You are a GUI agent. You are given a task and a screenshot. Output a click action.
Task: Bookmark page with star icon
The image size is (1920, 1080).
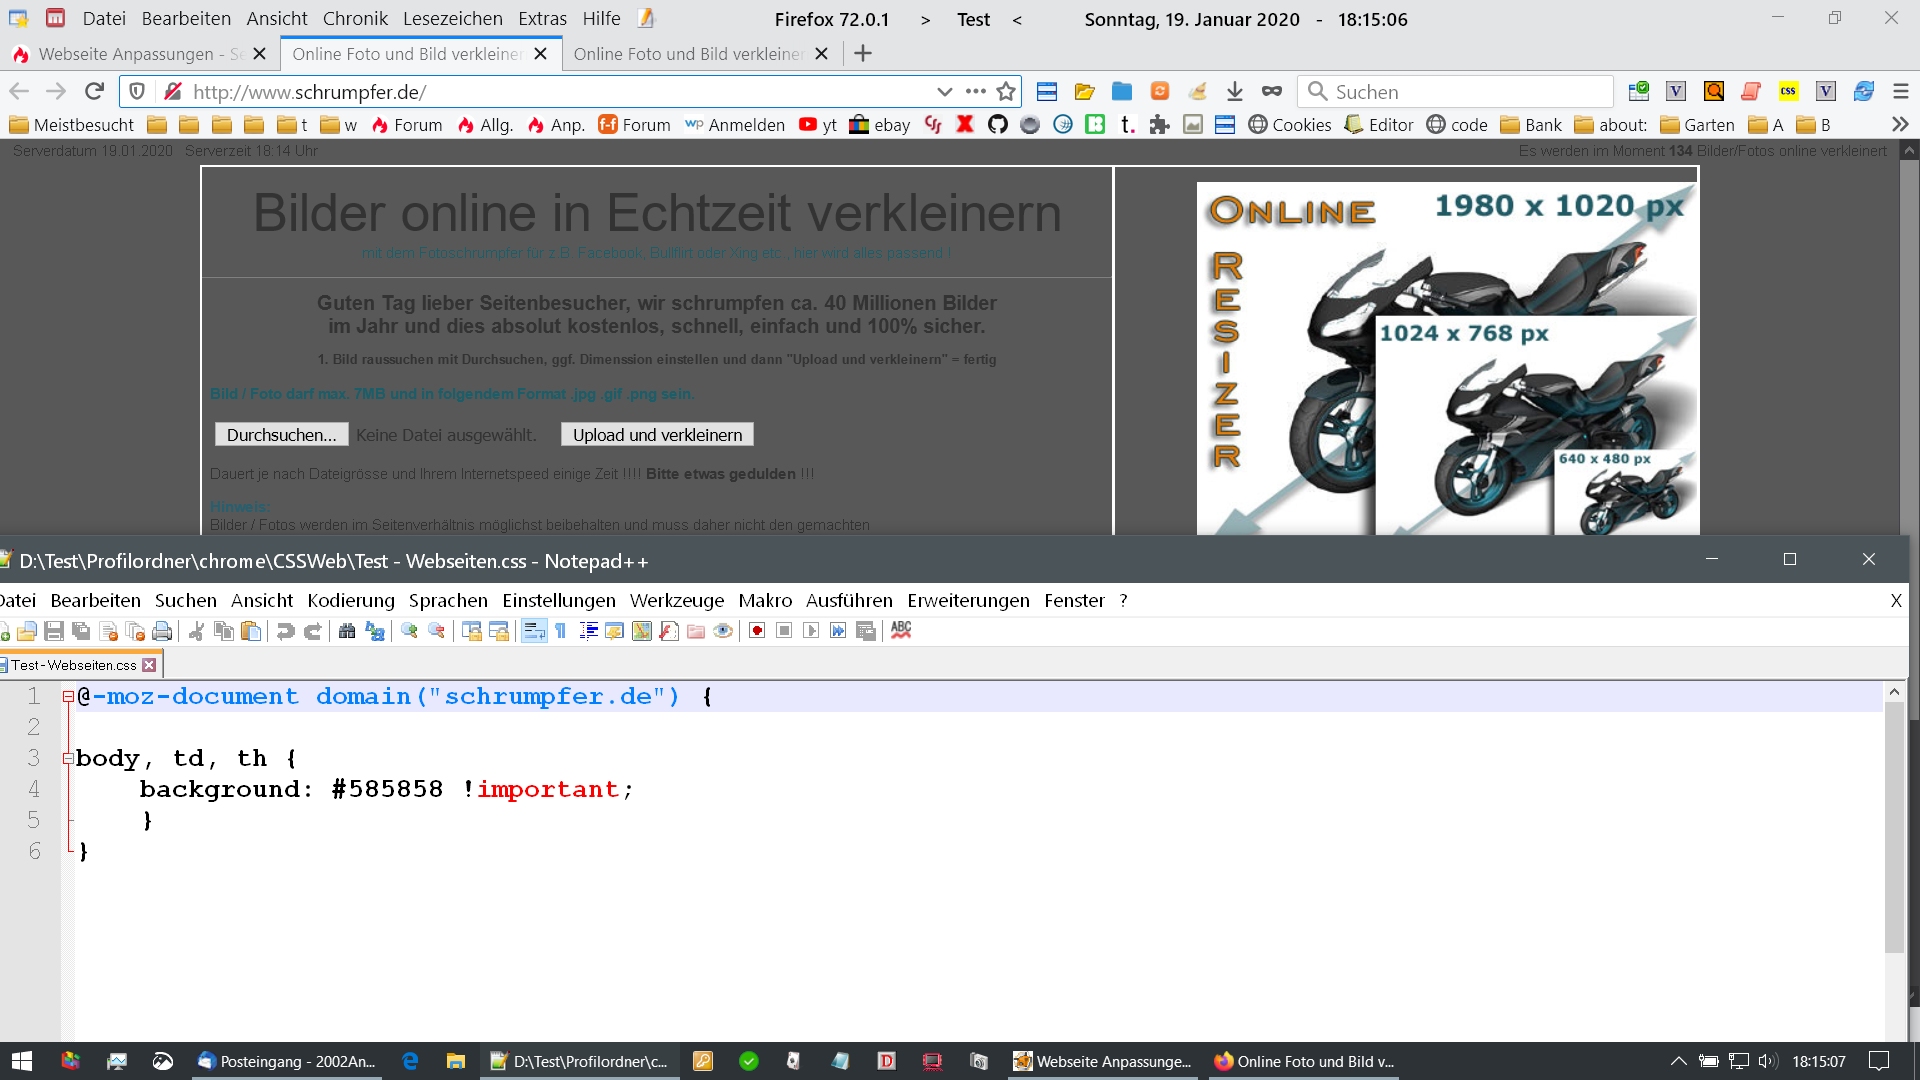coord(1006,91)
